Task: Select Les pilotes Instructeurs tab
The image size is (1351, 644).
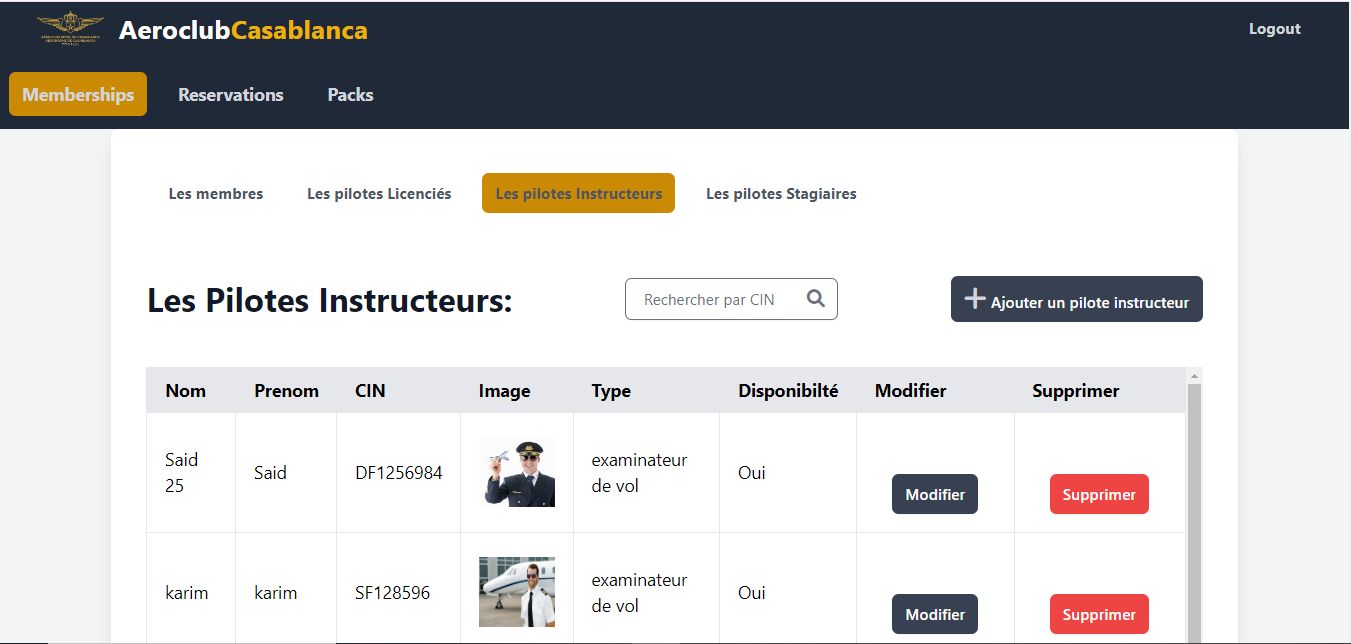Action: coord(578,194)
